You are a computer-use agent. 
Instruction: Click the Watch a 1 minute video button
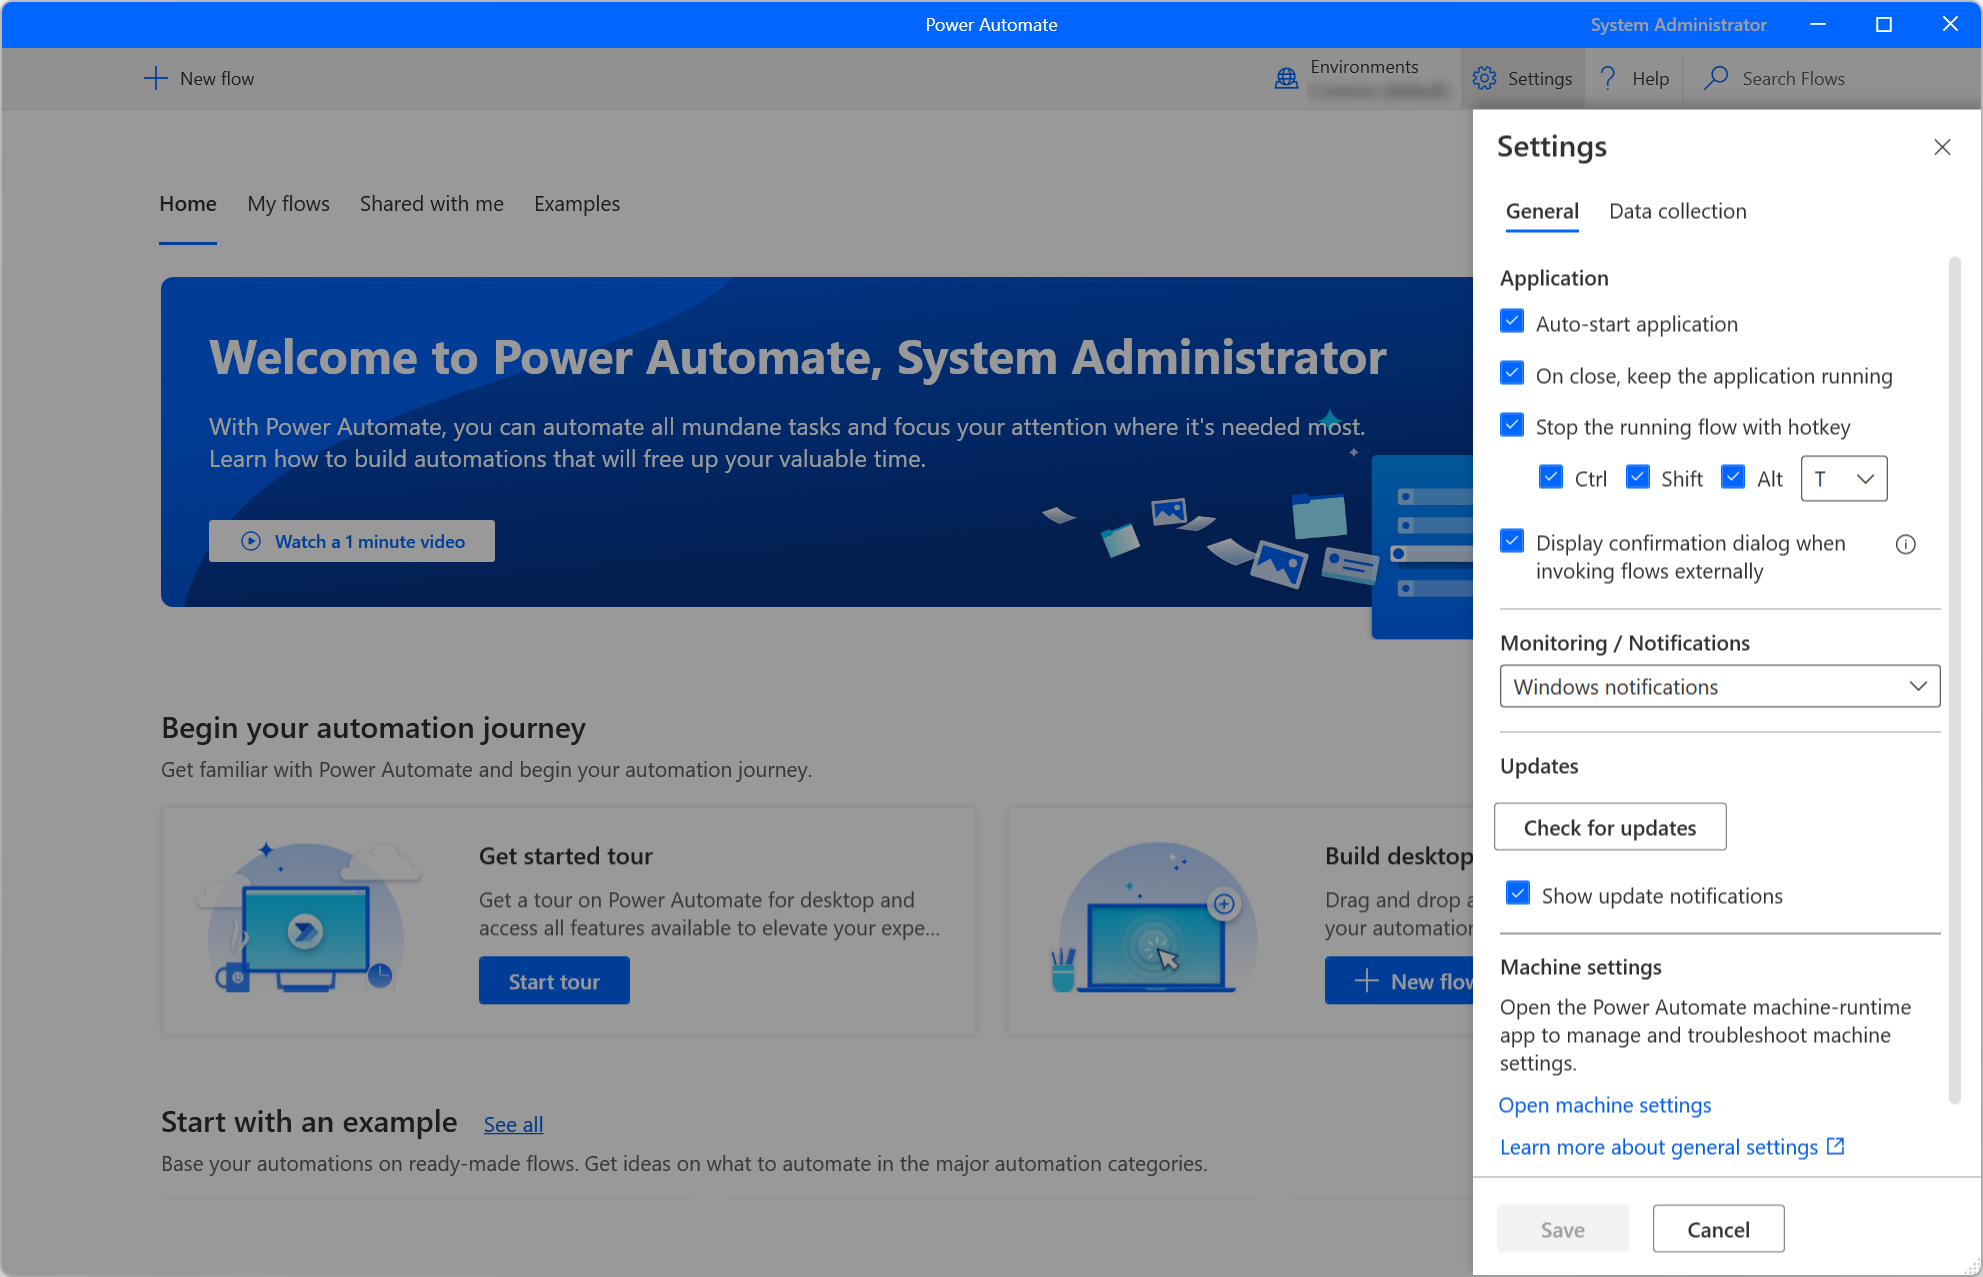pos(353,542)
